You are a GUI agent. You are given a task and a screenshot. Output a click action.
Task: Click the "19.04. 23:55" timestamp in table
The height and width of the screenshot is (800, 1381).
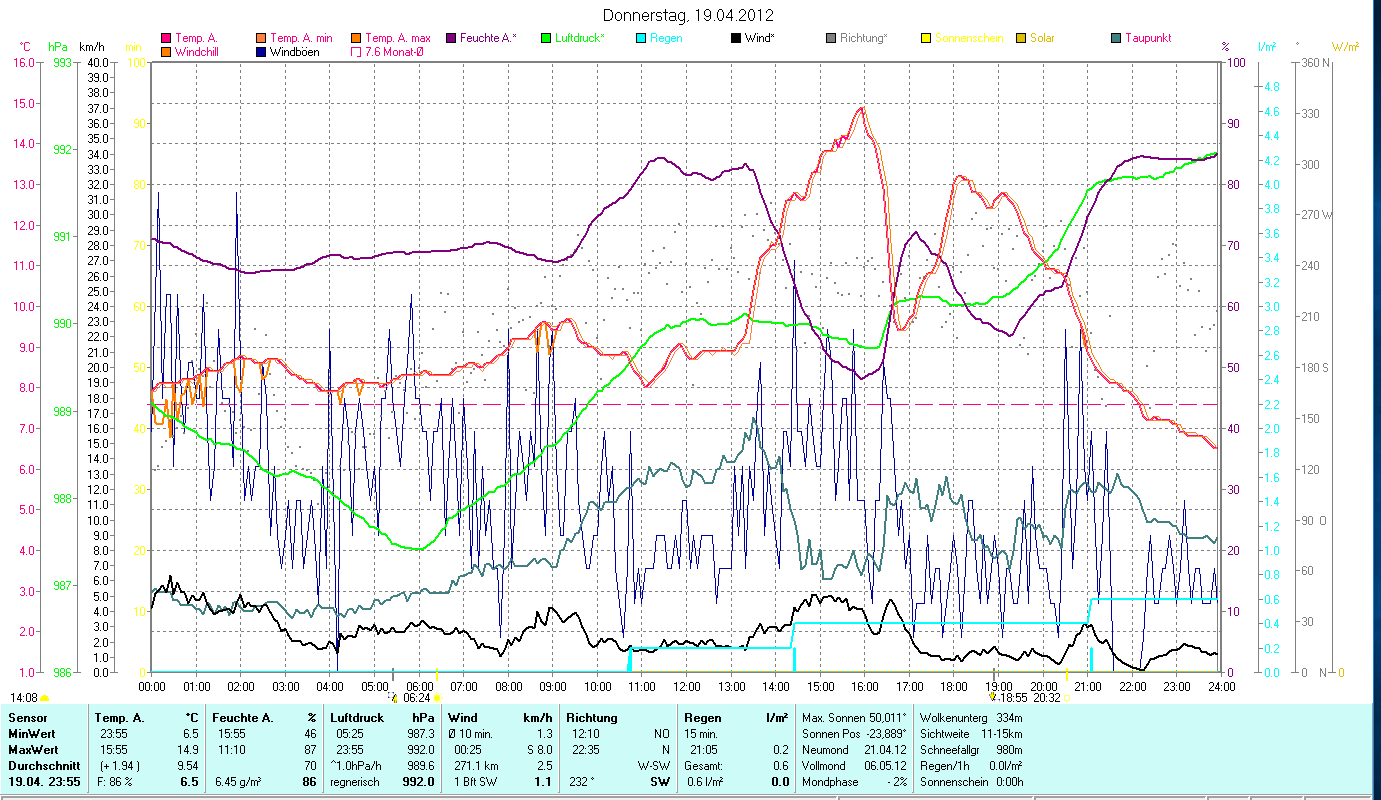point(43,782)
